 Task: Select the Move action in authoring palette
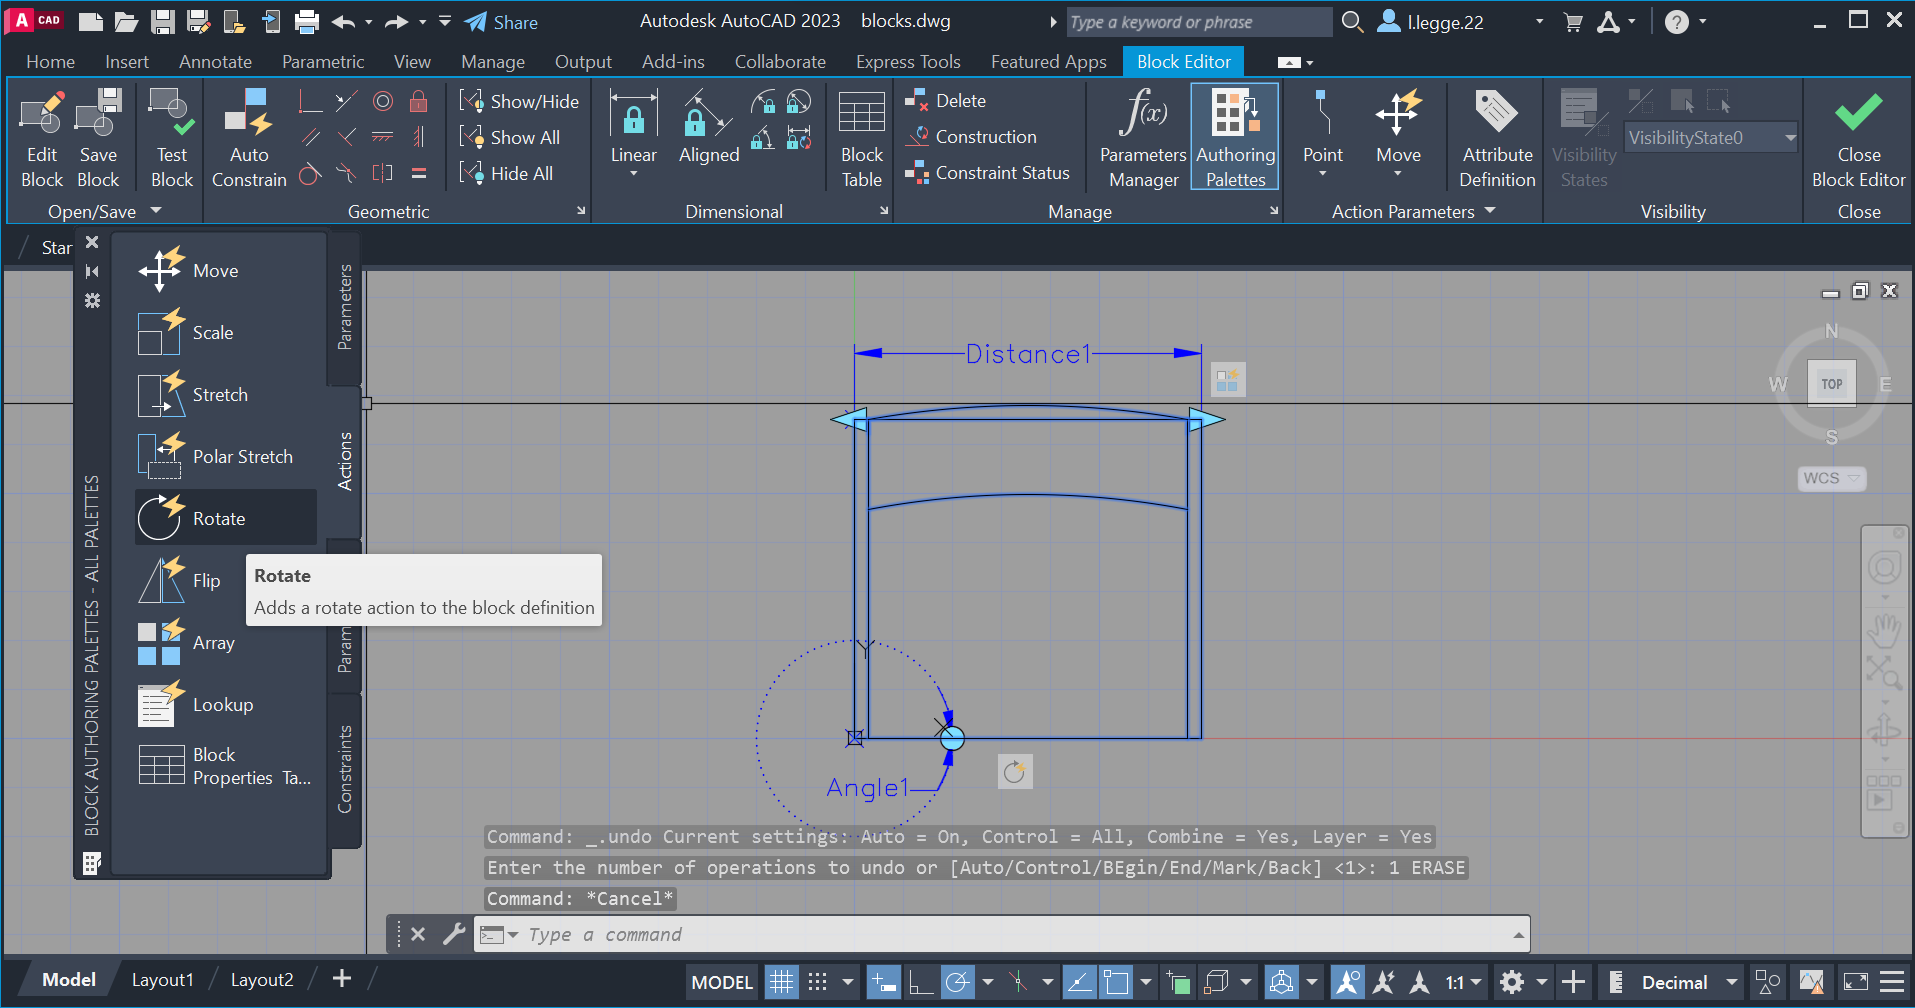(225, 270)
